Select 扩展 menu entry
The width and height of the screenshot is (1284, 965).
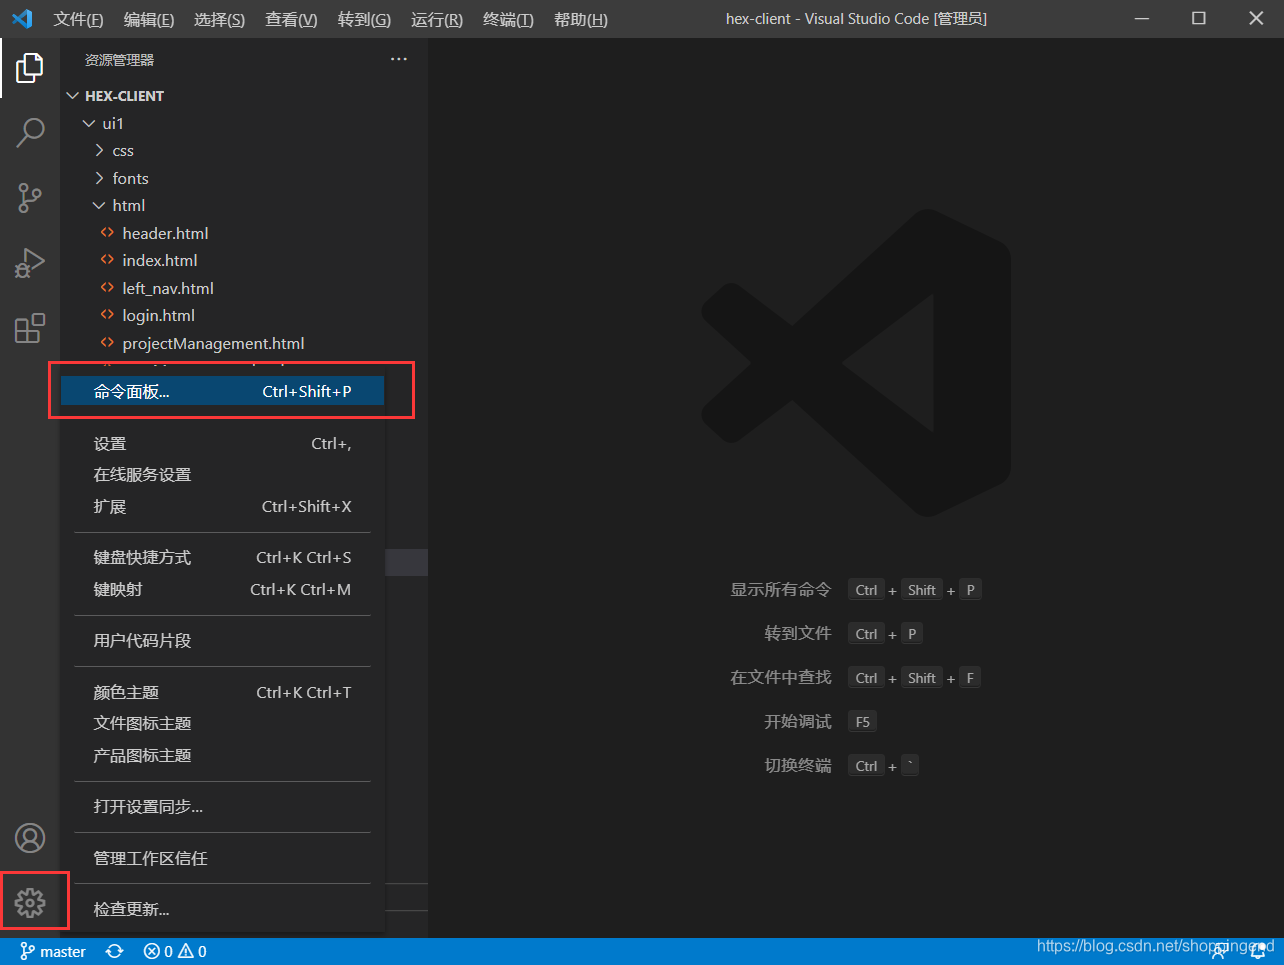point(222,506)
